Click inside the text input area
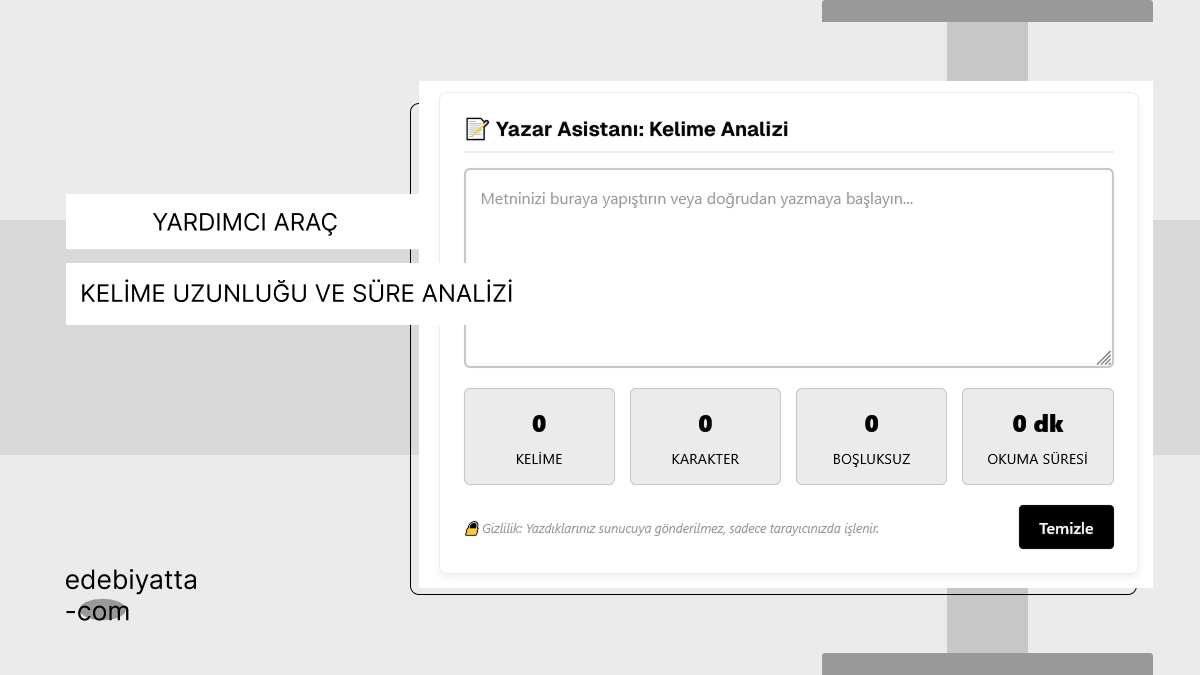This screenshot has height=675, width=1200. 788,267
